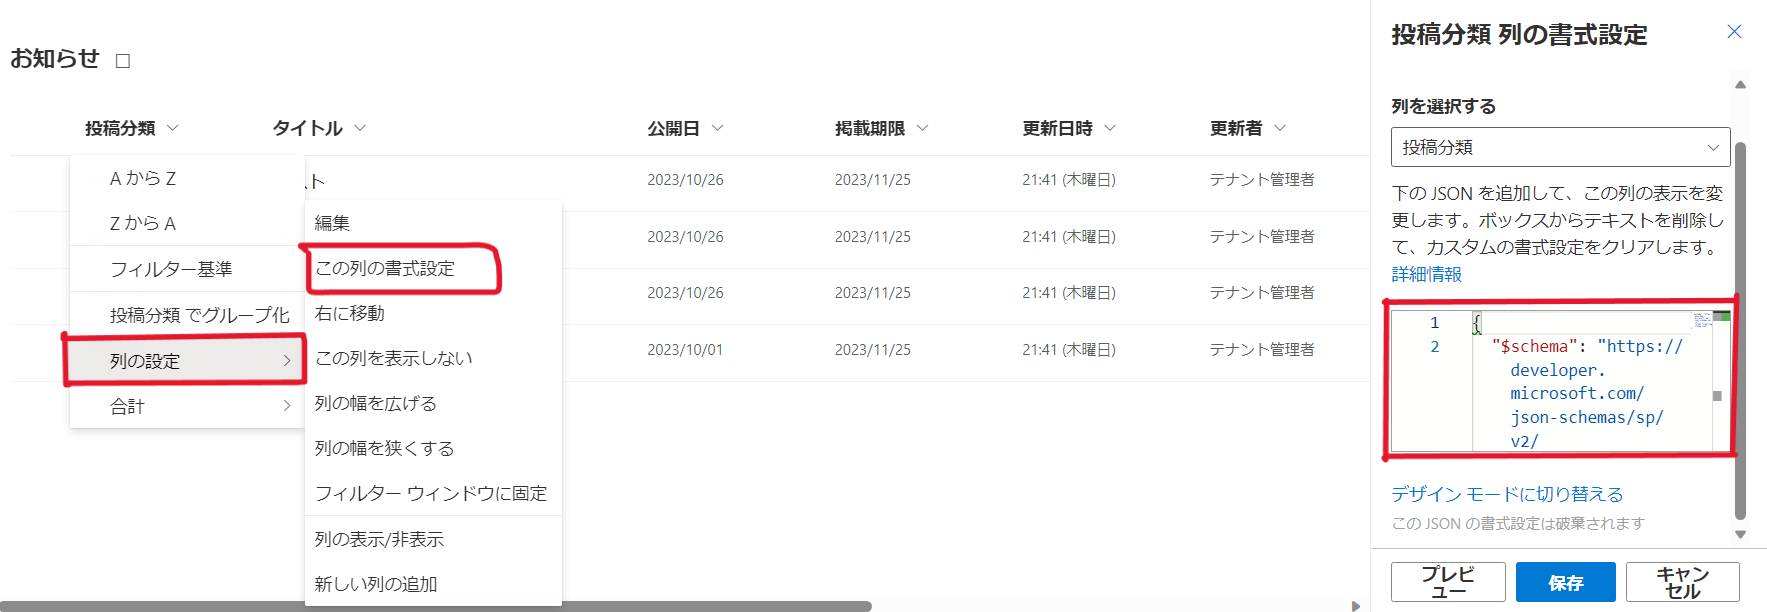Open the 公開日 column header chevron
This screenshot has height=612, width=1767.
(717, 128)
